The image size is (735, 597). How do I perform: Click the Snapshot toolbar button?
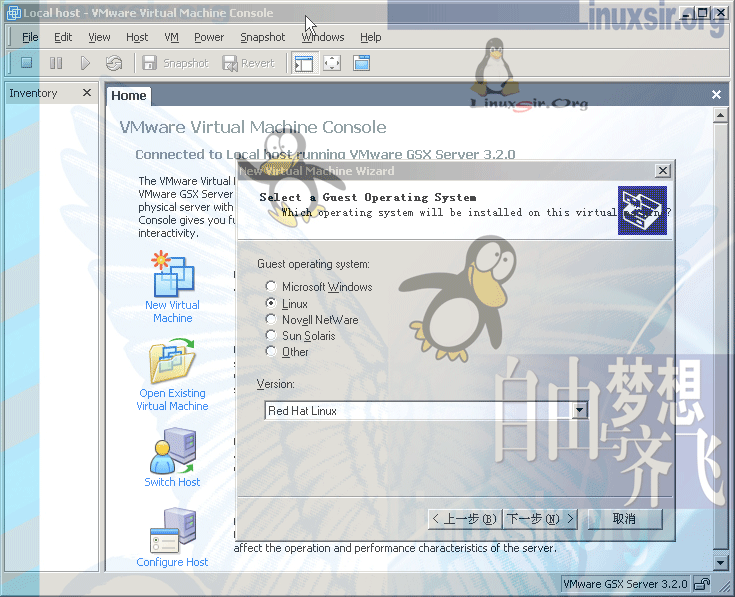(175, 63)
